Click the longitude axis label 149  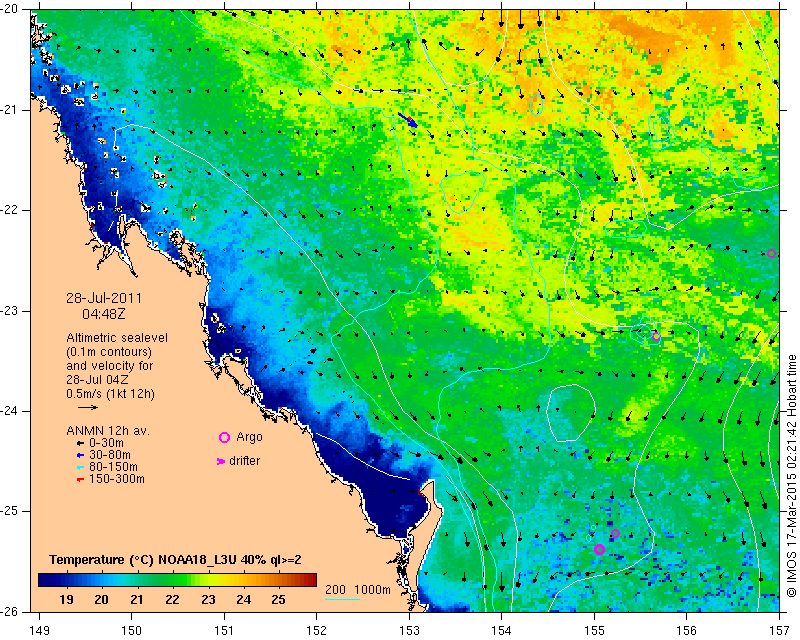(40, 631)
